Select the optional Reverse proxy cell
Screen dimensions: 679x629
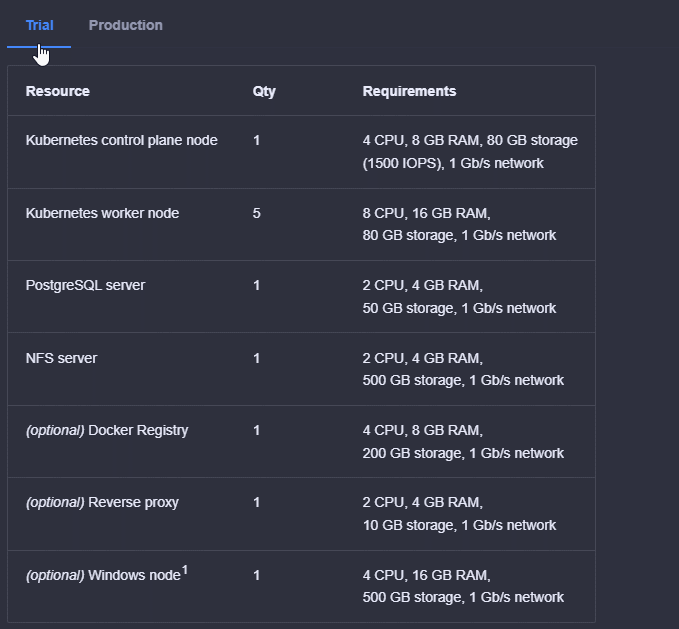102,502
